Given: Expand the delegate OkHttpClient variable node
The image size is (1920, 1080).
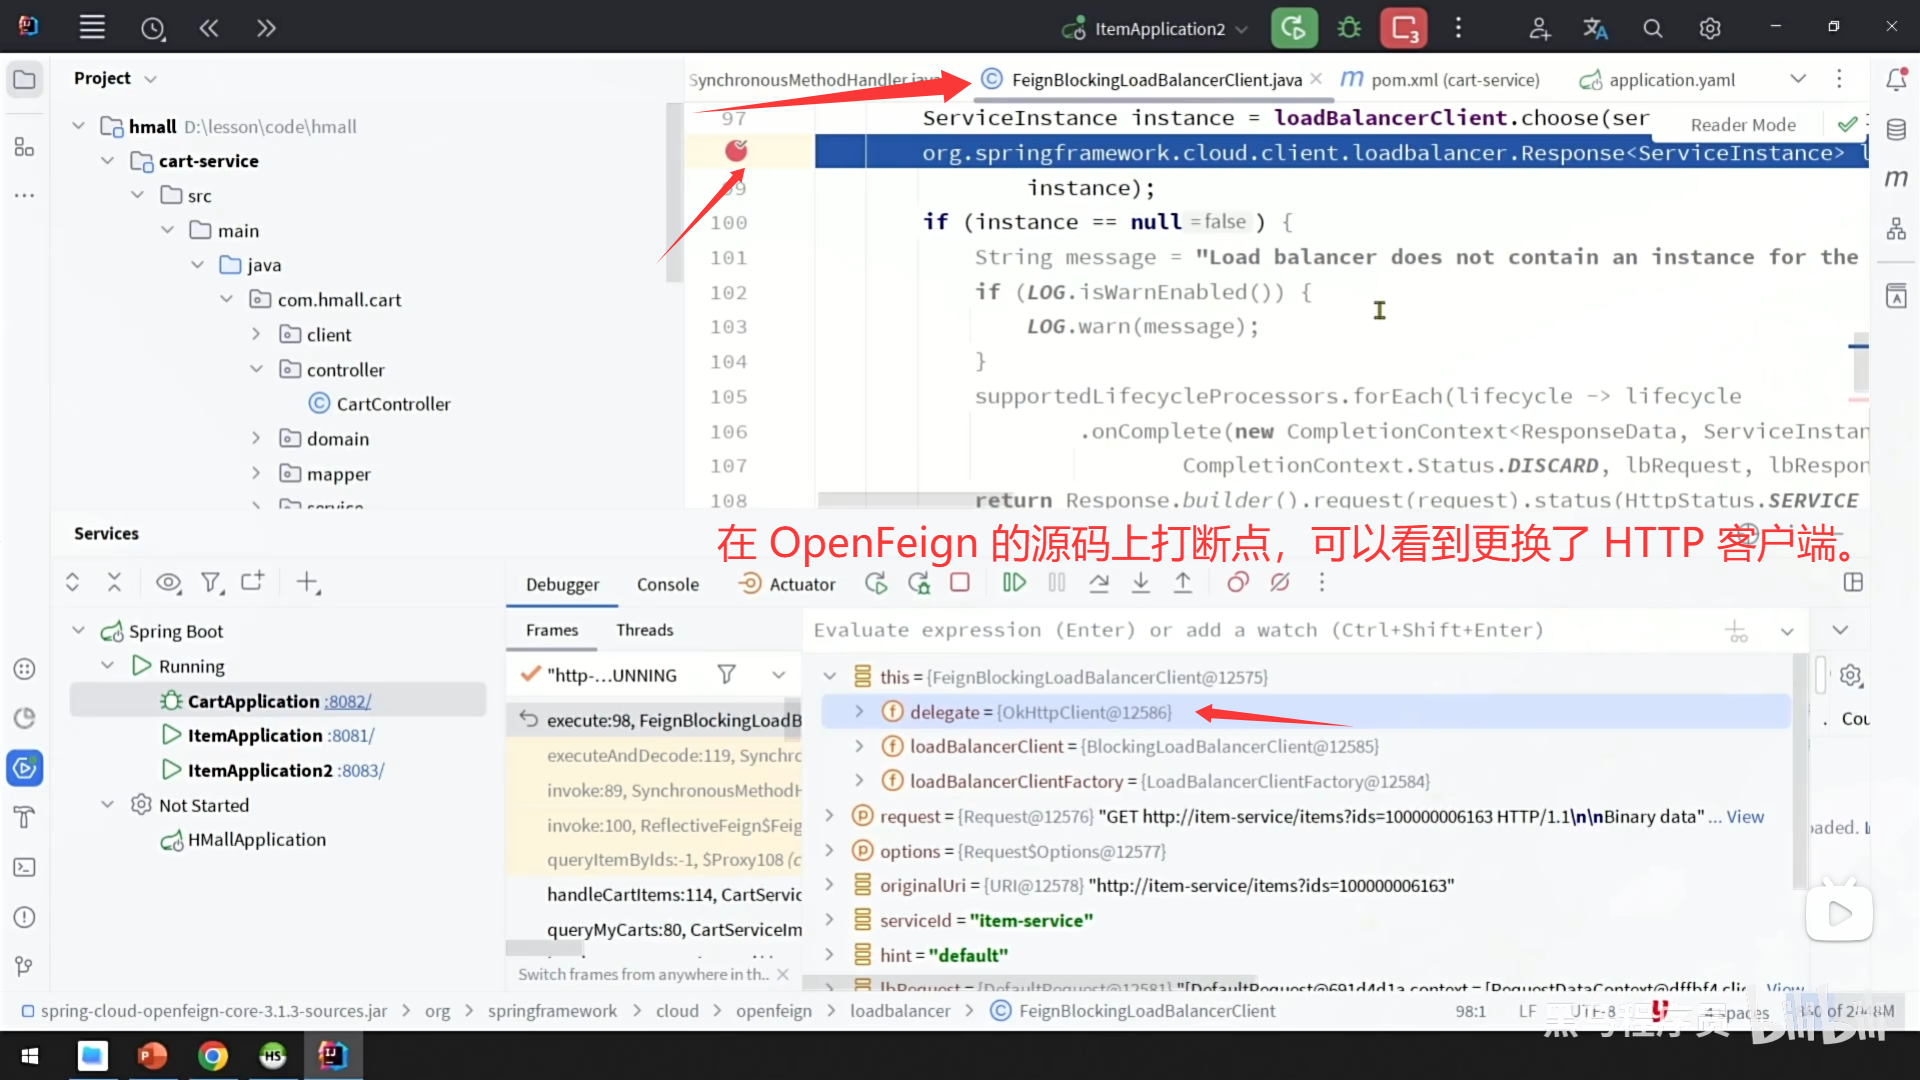Looking at the screenshot, I should (859, 712).
